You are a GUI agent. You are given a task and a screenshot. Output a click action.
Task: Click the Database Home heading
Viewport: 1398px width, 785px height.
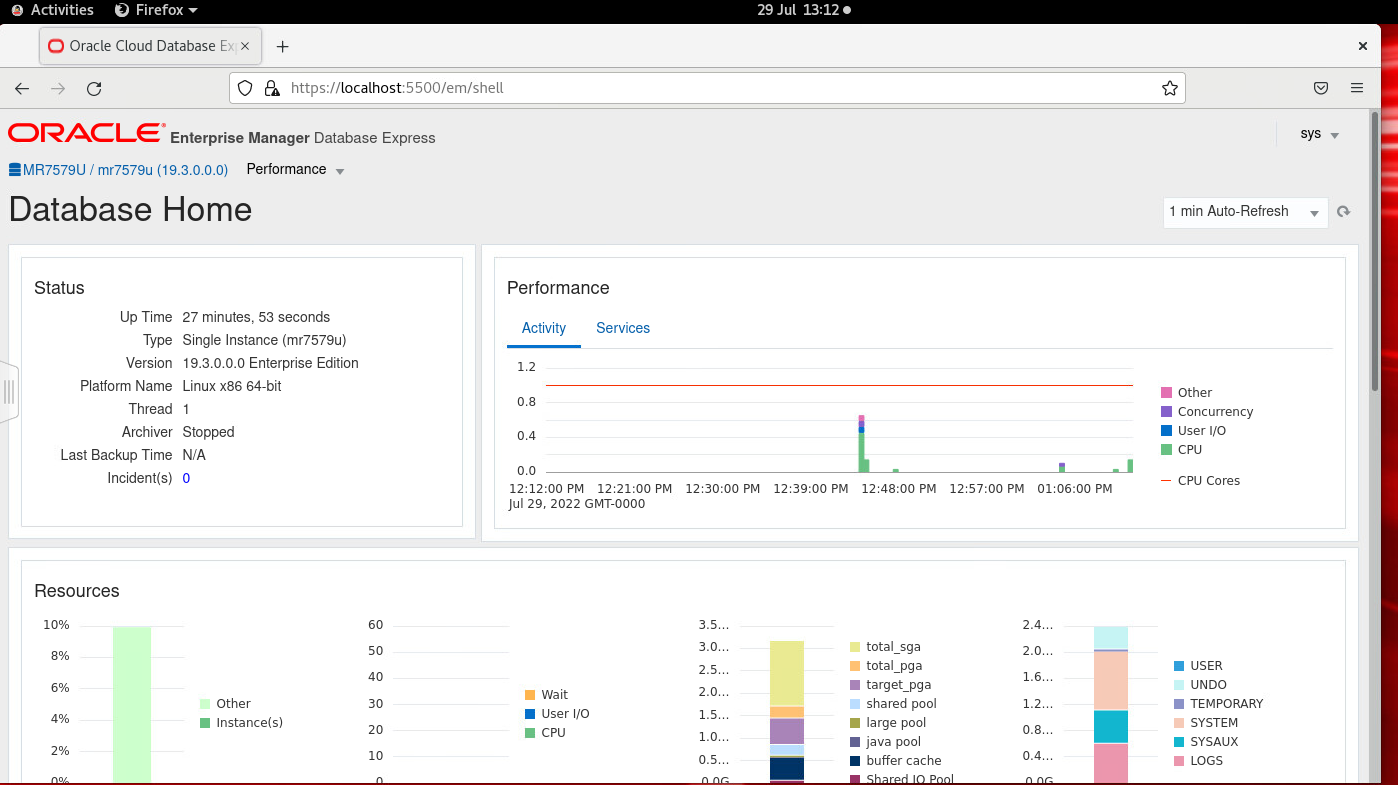tap(130, 210)
